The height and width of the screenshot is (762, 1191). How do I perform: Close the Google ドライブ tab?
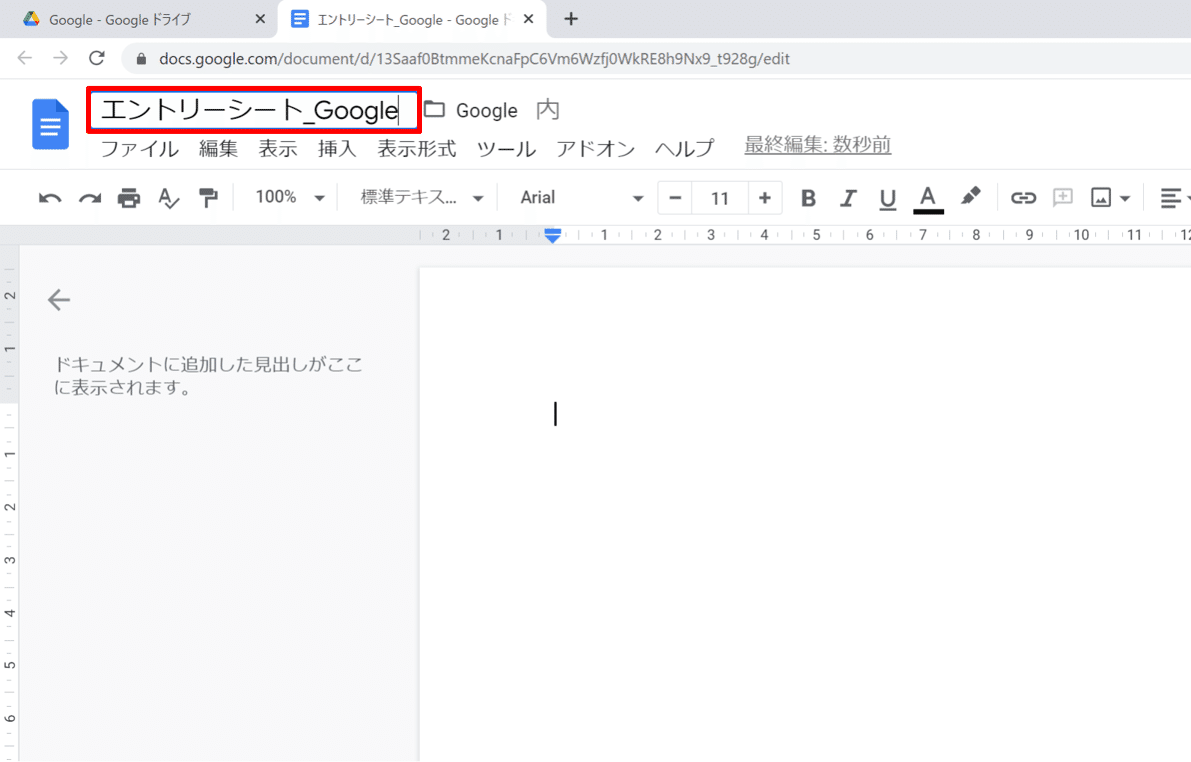(260, 19)
